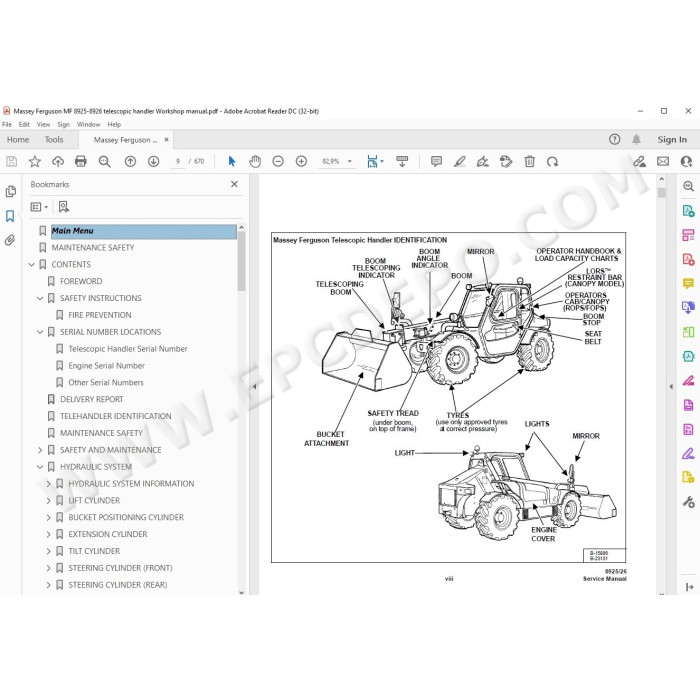The height and width of the screenshot is (700, 700).
Task: Click the Zoom out minus icon
Action: (278, 161)
